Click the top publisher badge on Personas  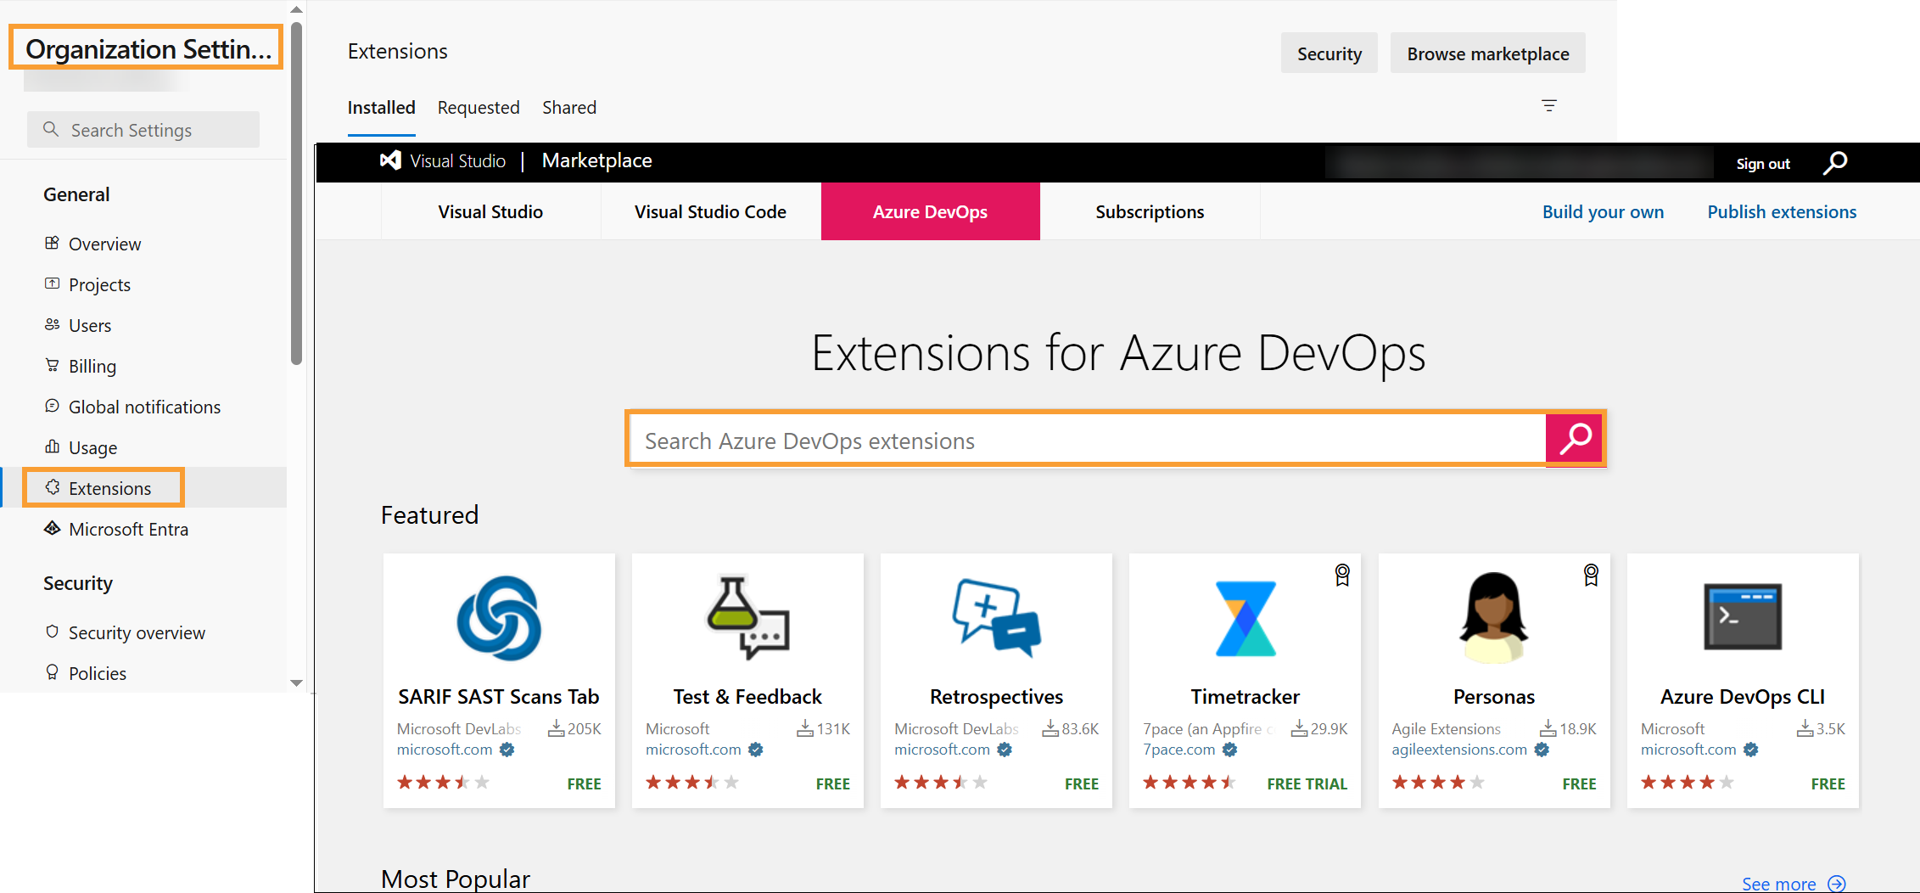pyautogui.click(x=1591, y=575)
